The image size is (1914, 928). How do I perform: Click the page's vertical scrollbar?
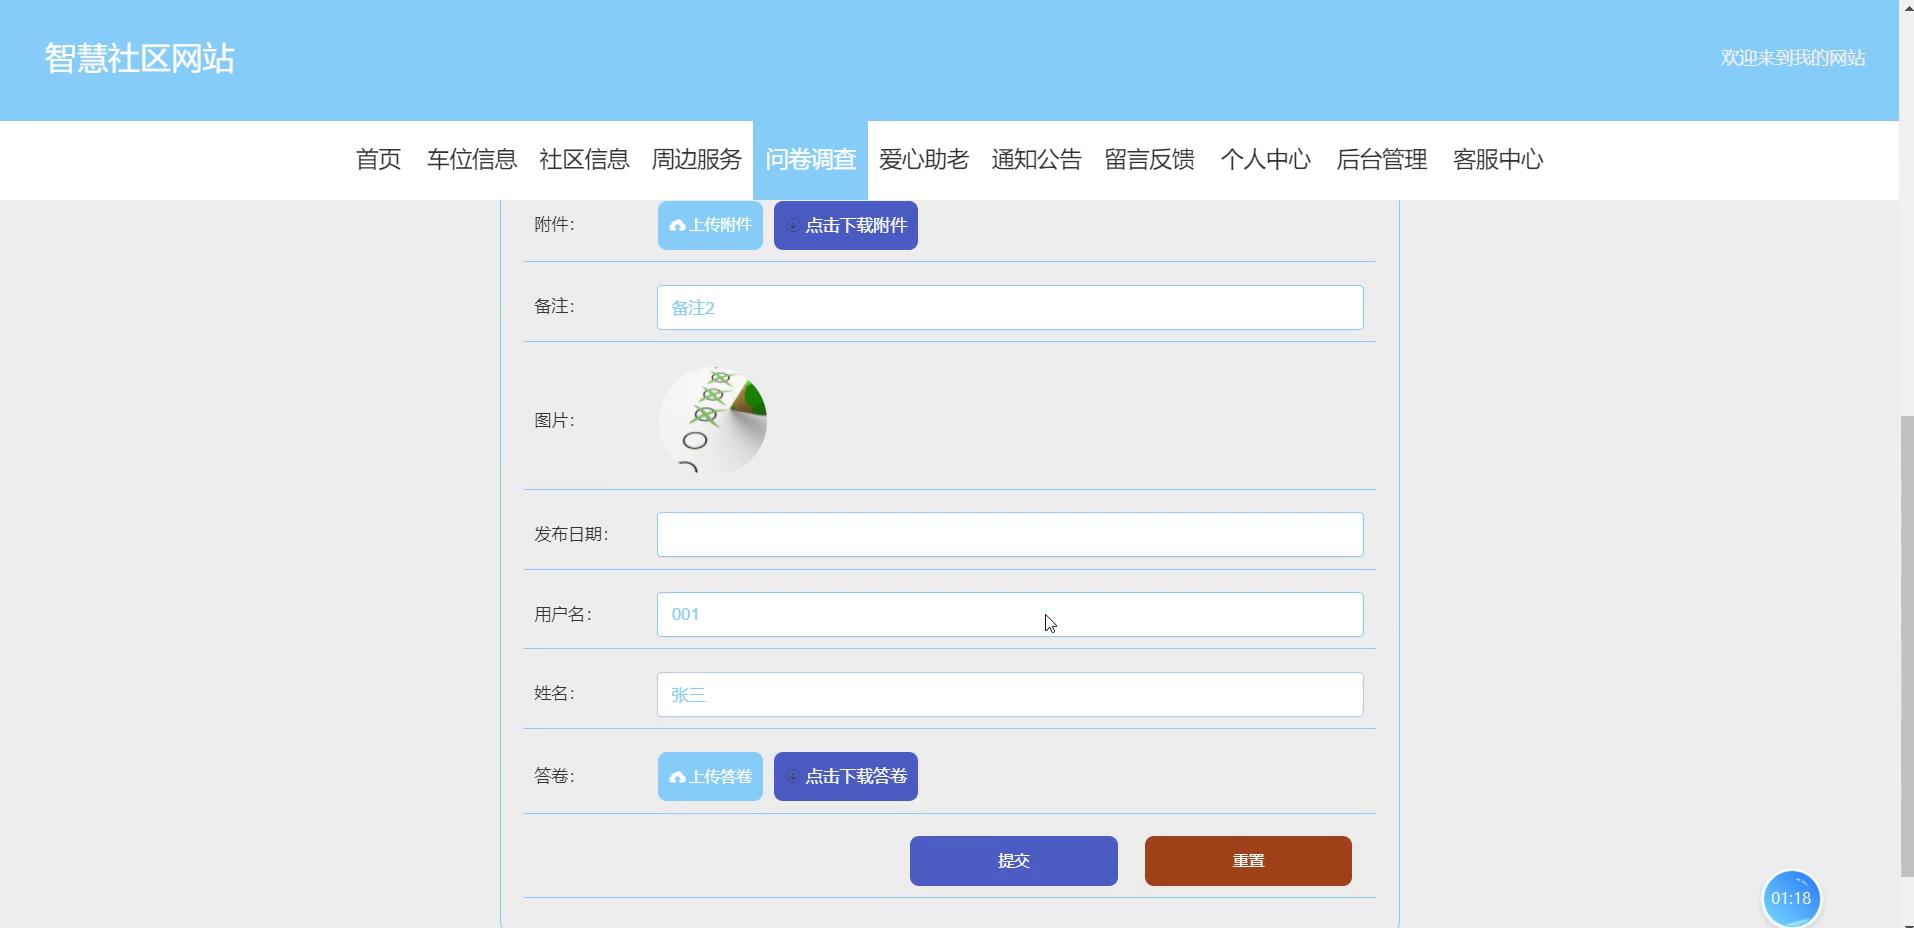coord(1906,640)
